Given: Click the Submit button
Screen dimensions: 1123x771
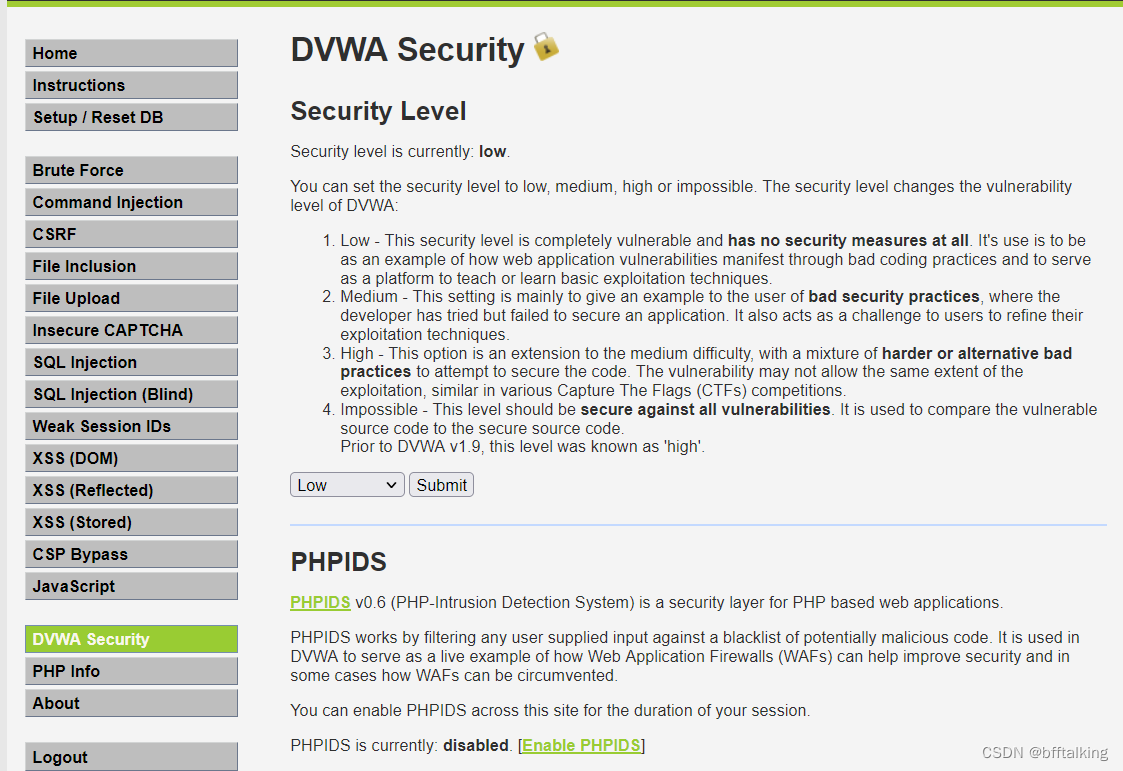Looking at the screenshot, I should point(441,485).
